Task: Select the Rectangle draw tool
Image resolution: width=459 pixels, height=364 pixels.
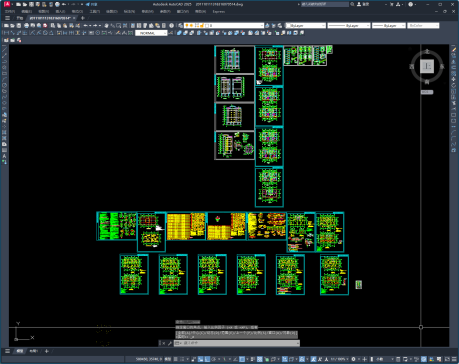Action: point(4,74)
